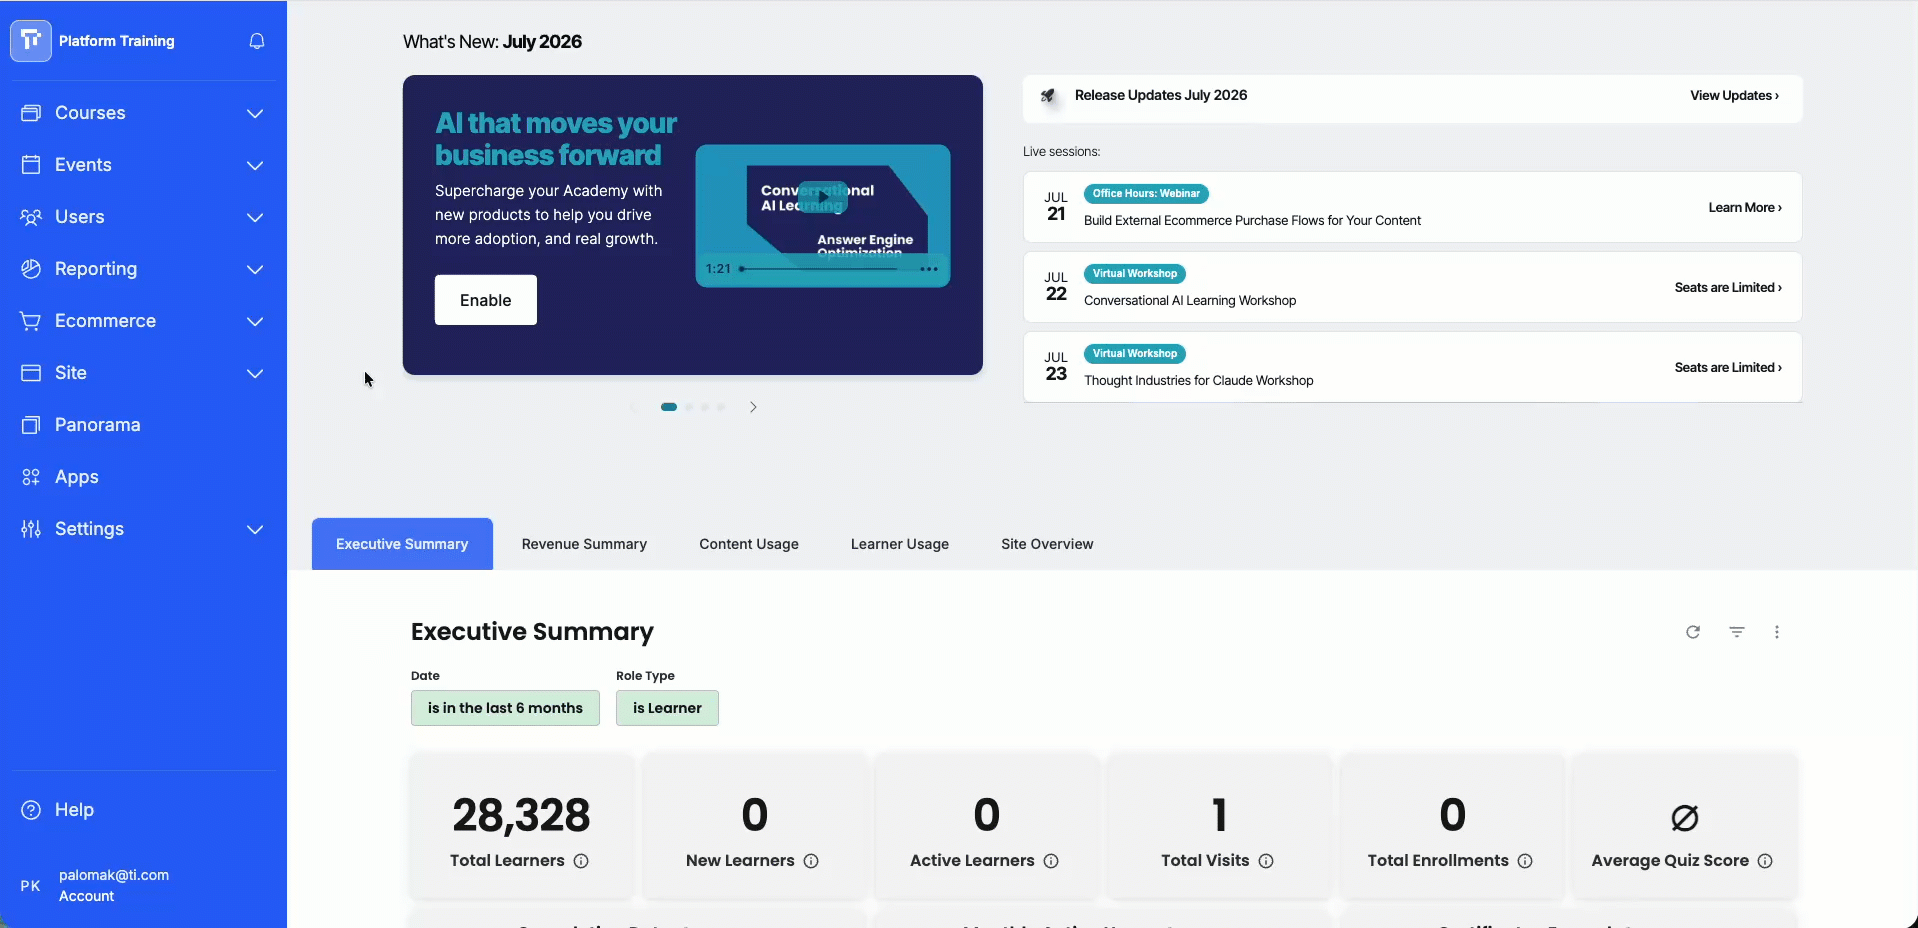Viewport: 1918px width, 928px height.
Task: Open the notifications bell icon
Action: coord(257,41)
